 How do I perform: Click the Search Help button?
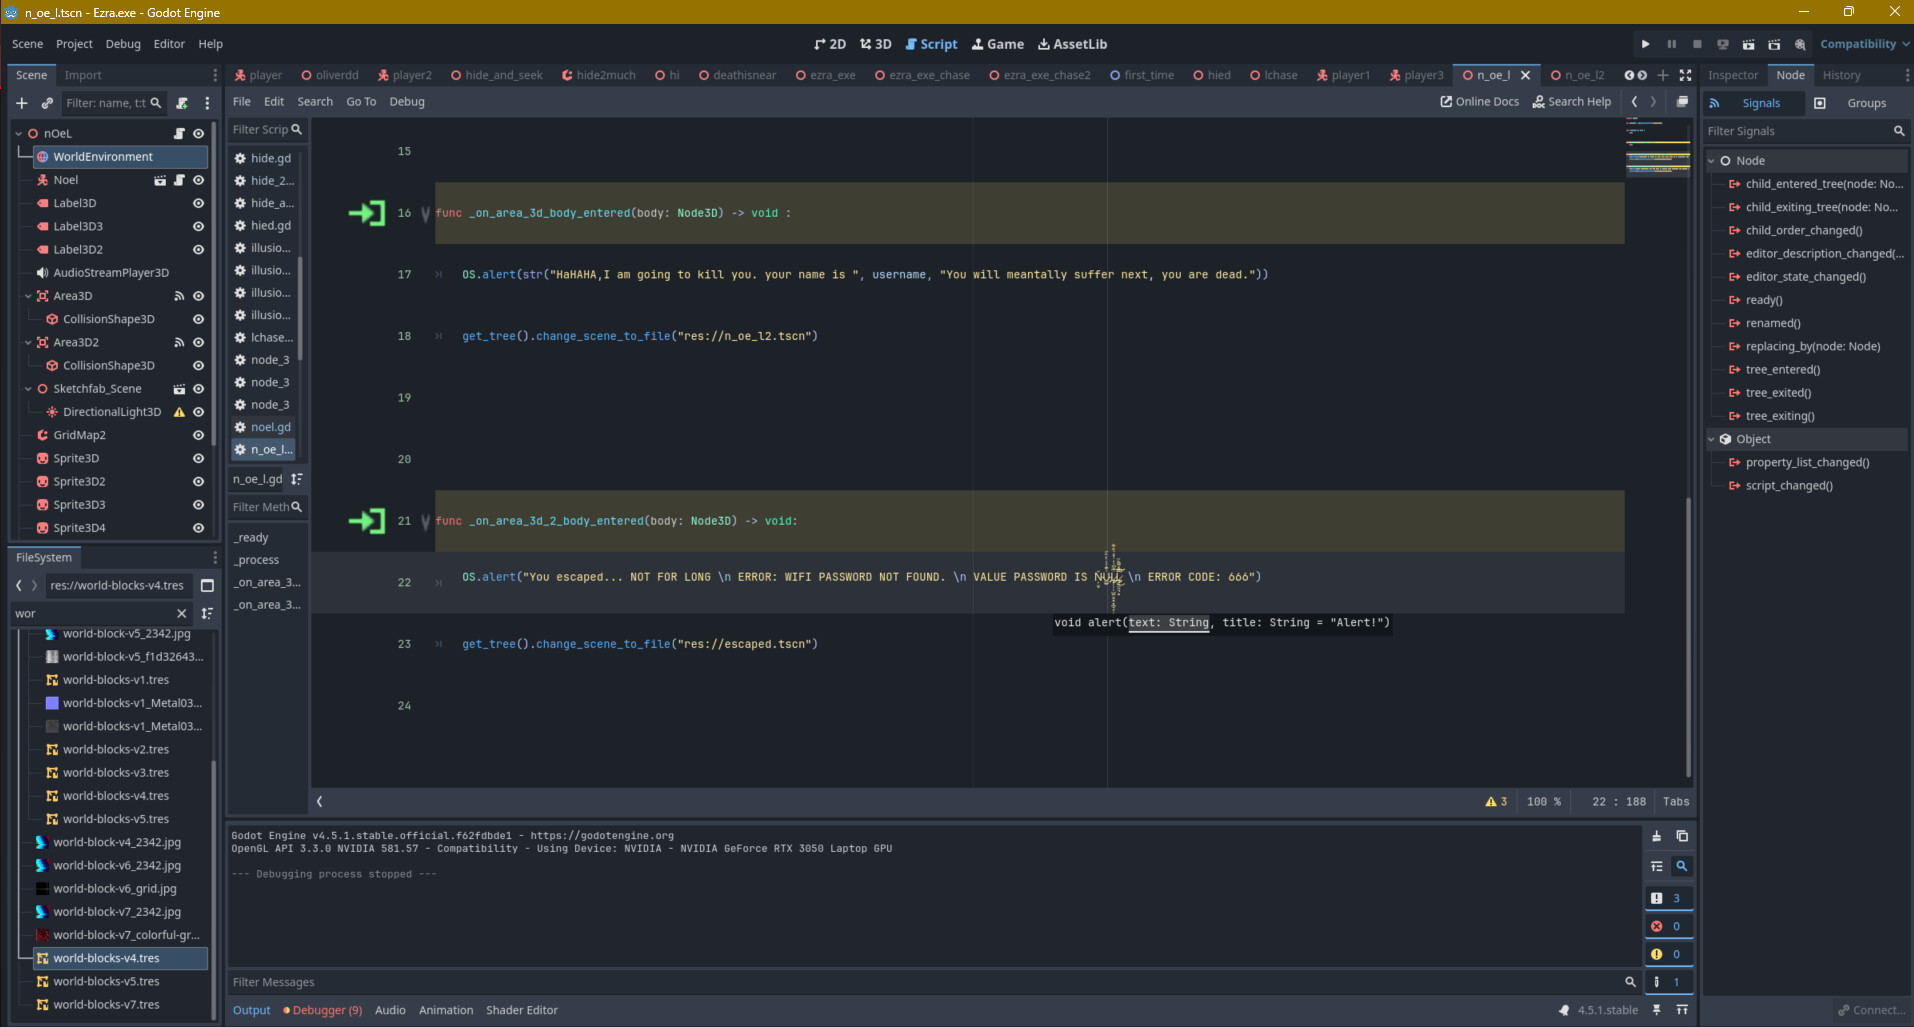pos(1571,102)
